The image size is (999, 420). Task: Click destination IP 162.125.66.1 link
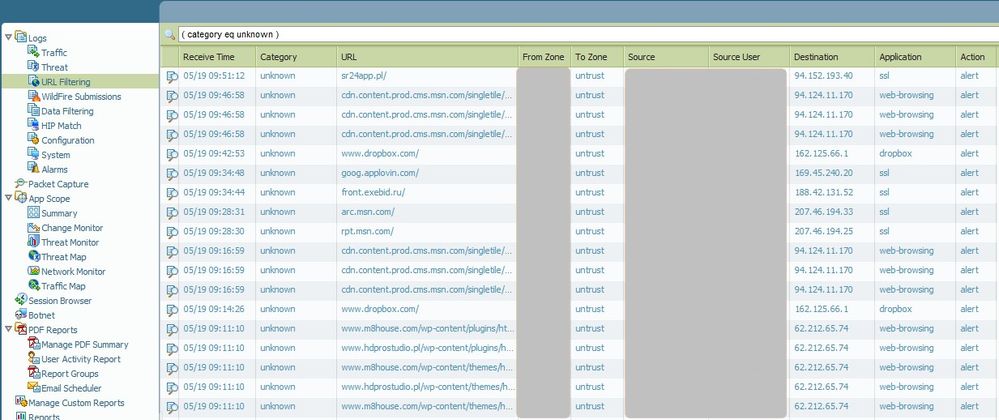[x=823, y=154]
